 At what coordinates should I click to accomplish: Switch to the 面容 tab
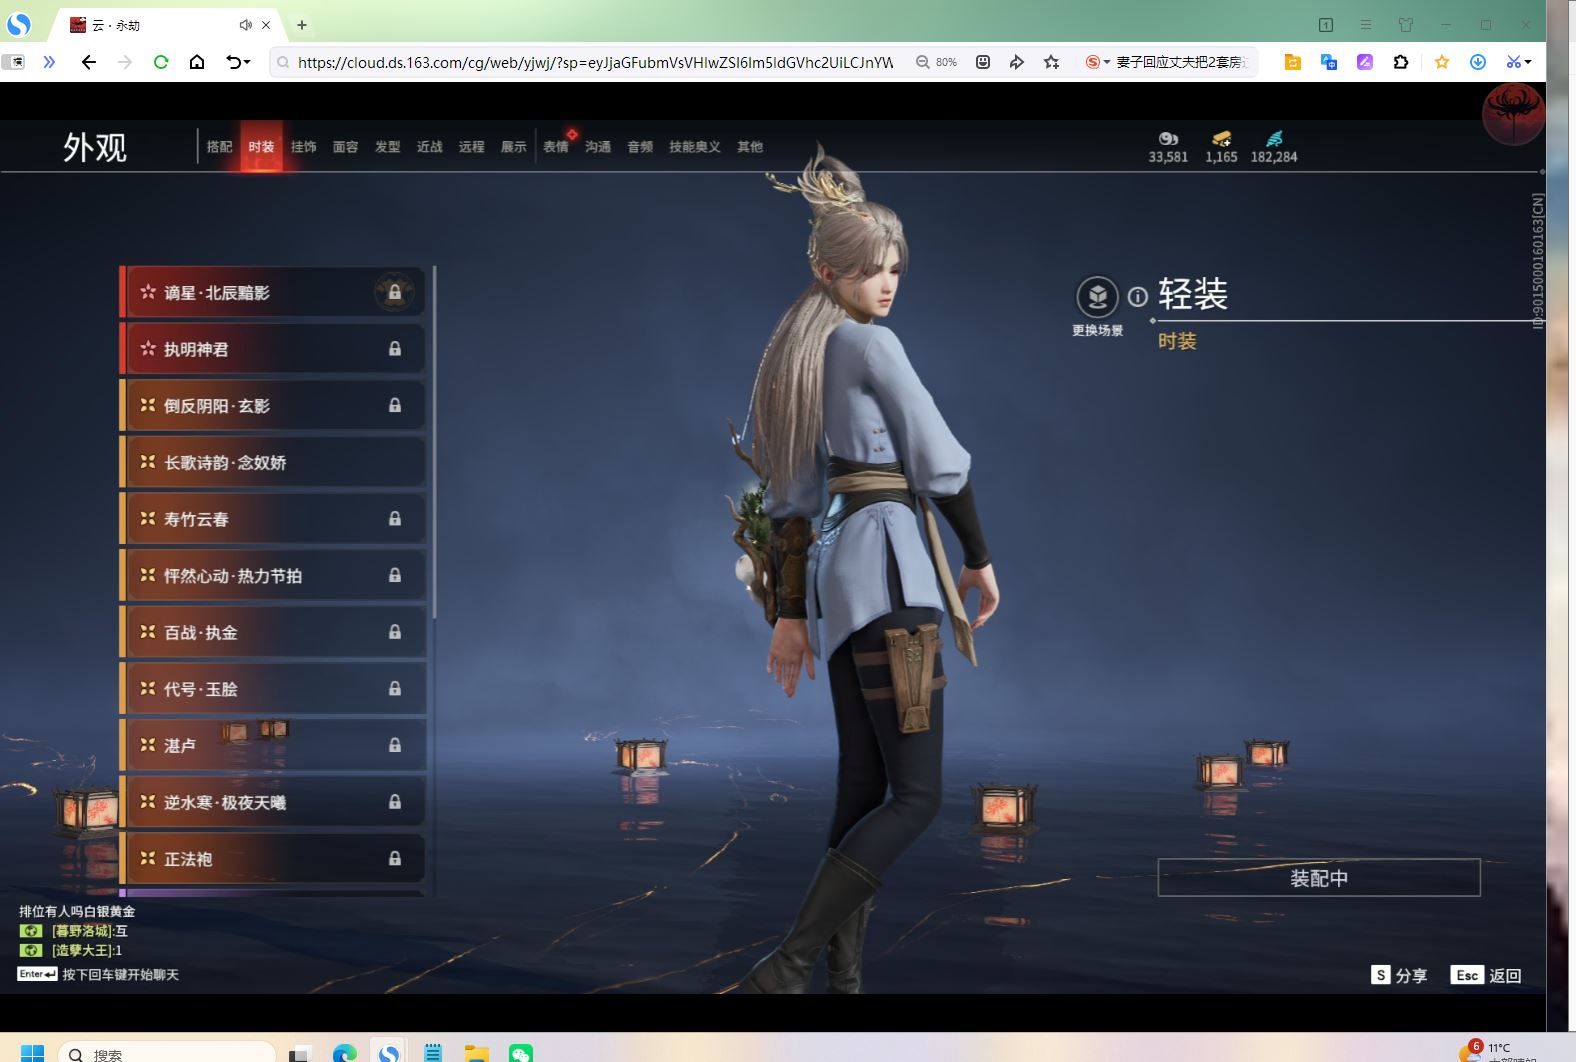(x=346, y=147)
